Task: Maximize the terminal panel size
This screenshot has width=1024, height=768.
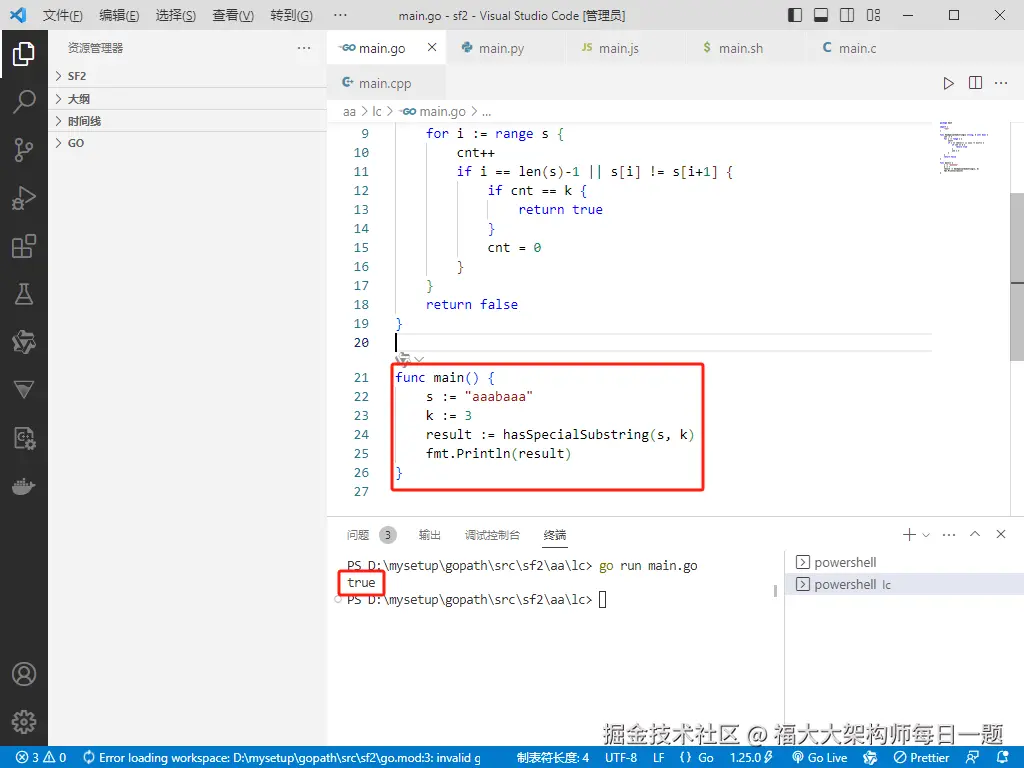Action: (975, 534)
